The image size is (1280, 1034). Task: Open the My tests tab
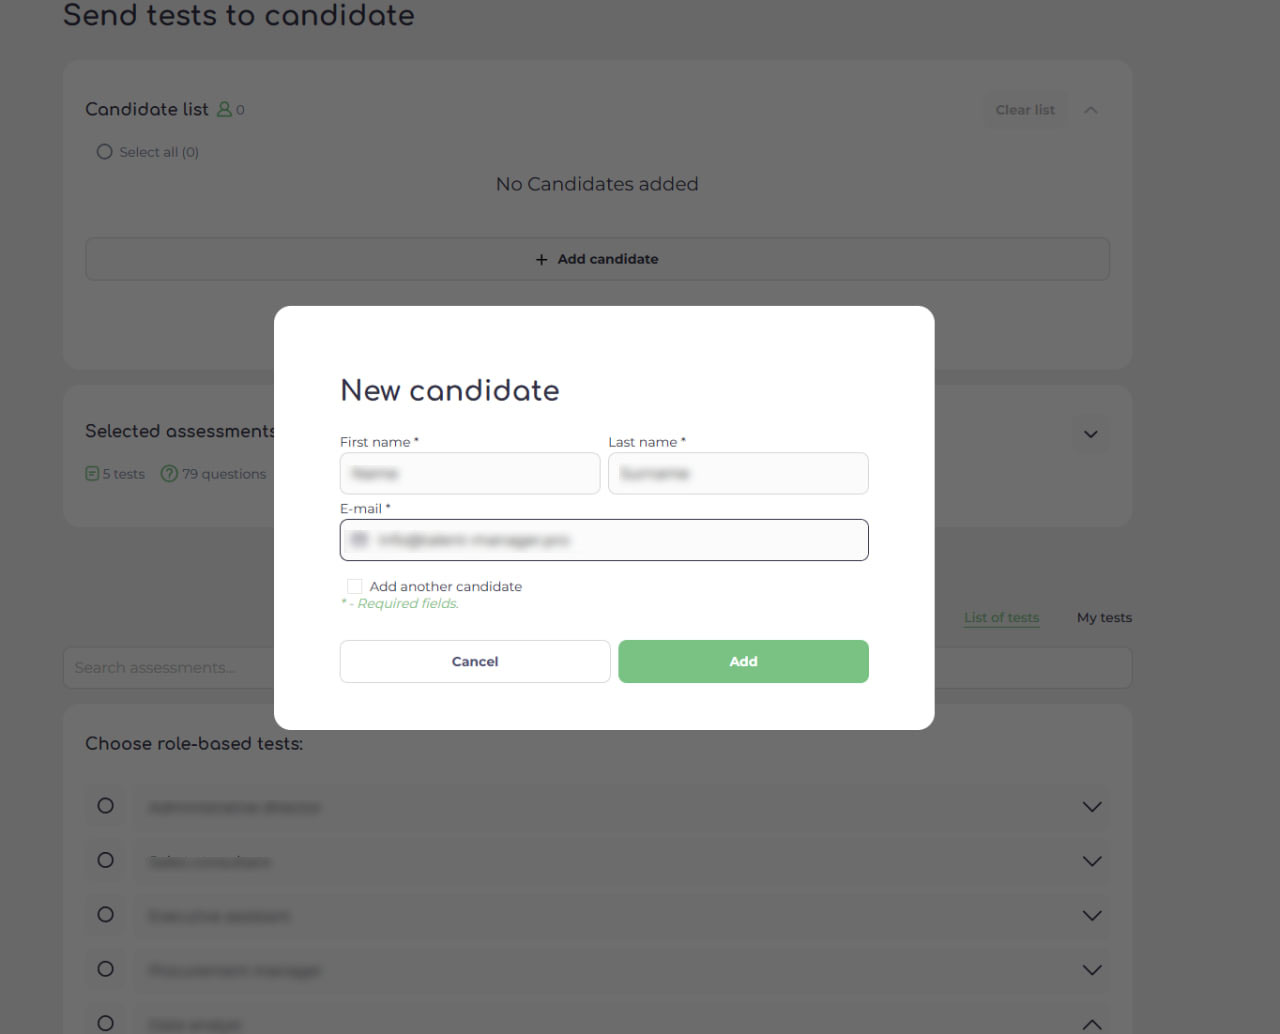pyautogui.click(x=1104, y=618)
